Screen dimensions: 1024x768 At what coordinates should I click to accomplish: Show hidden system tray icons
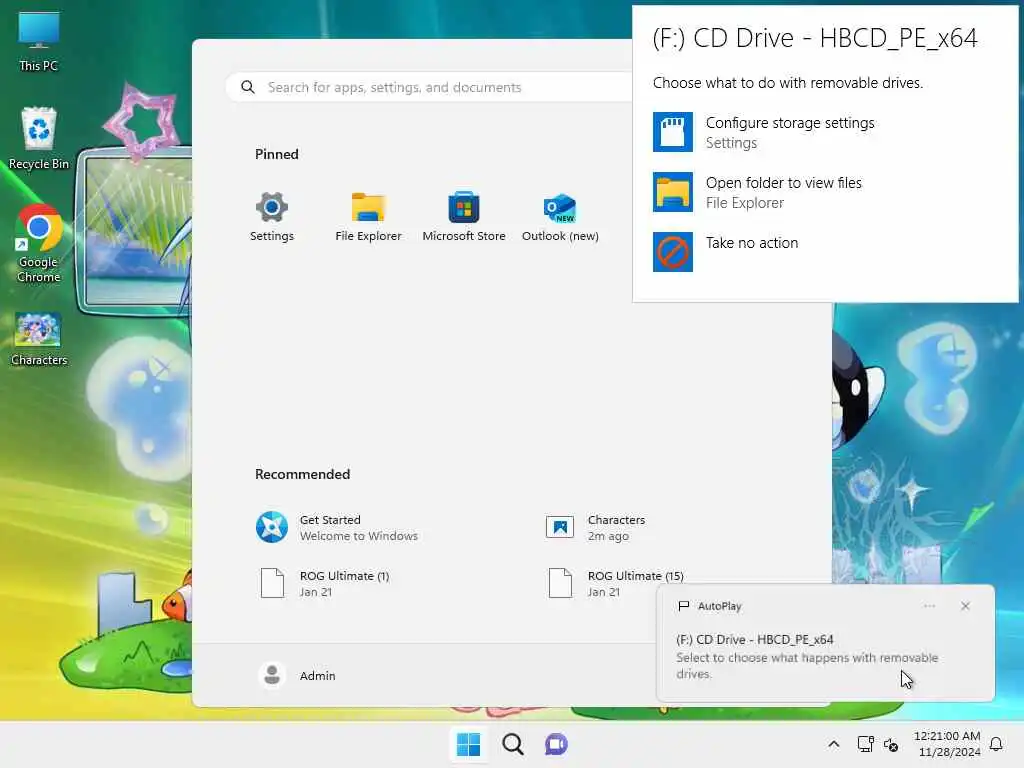pos(834,744)
